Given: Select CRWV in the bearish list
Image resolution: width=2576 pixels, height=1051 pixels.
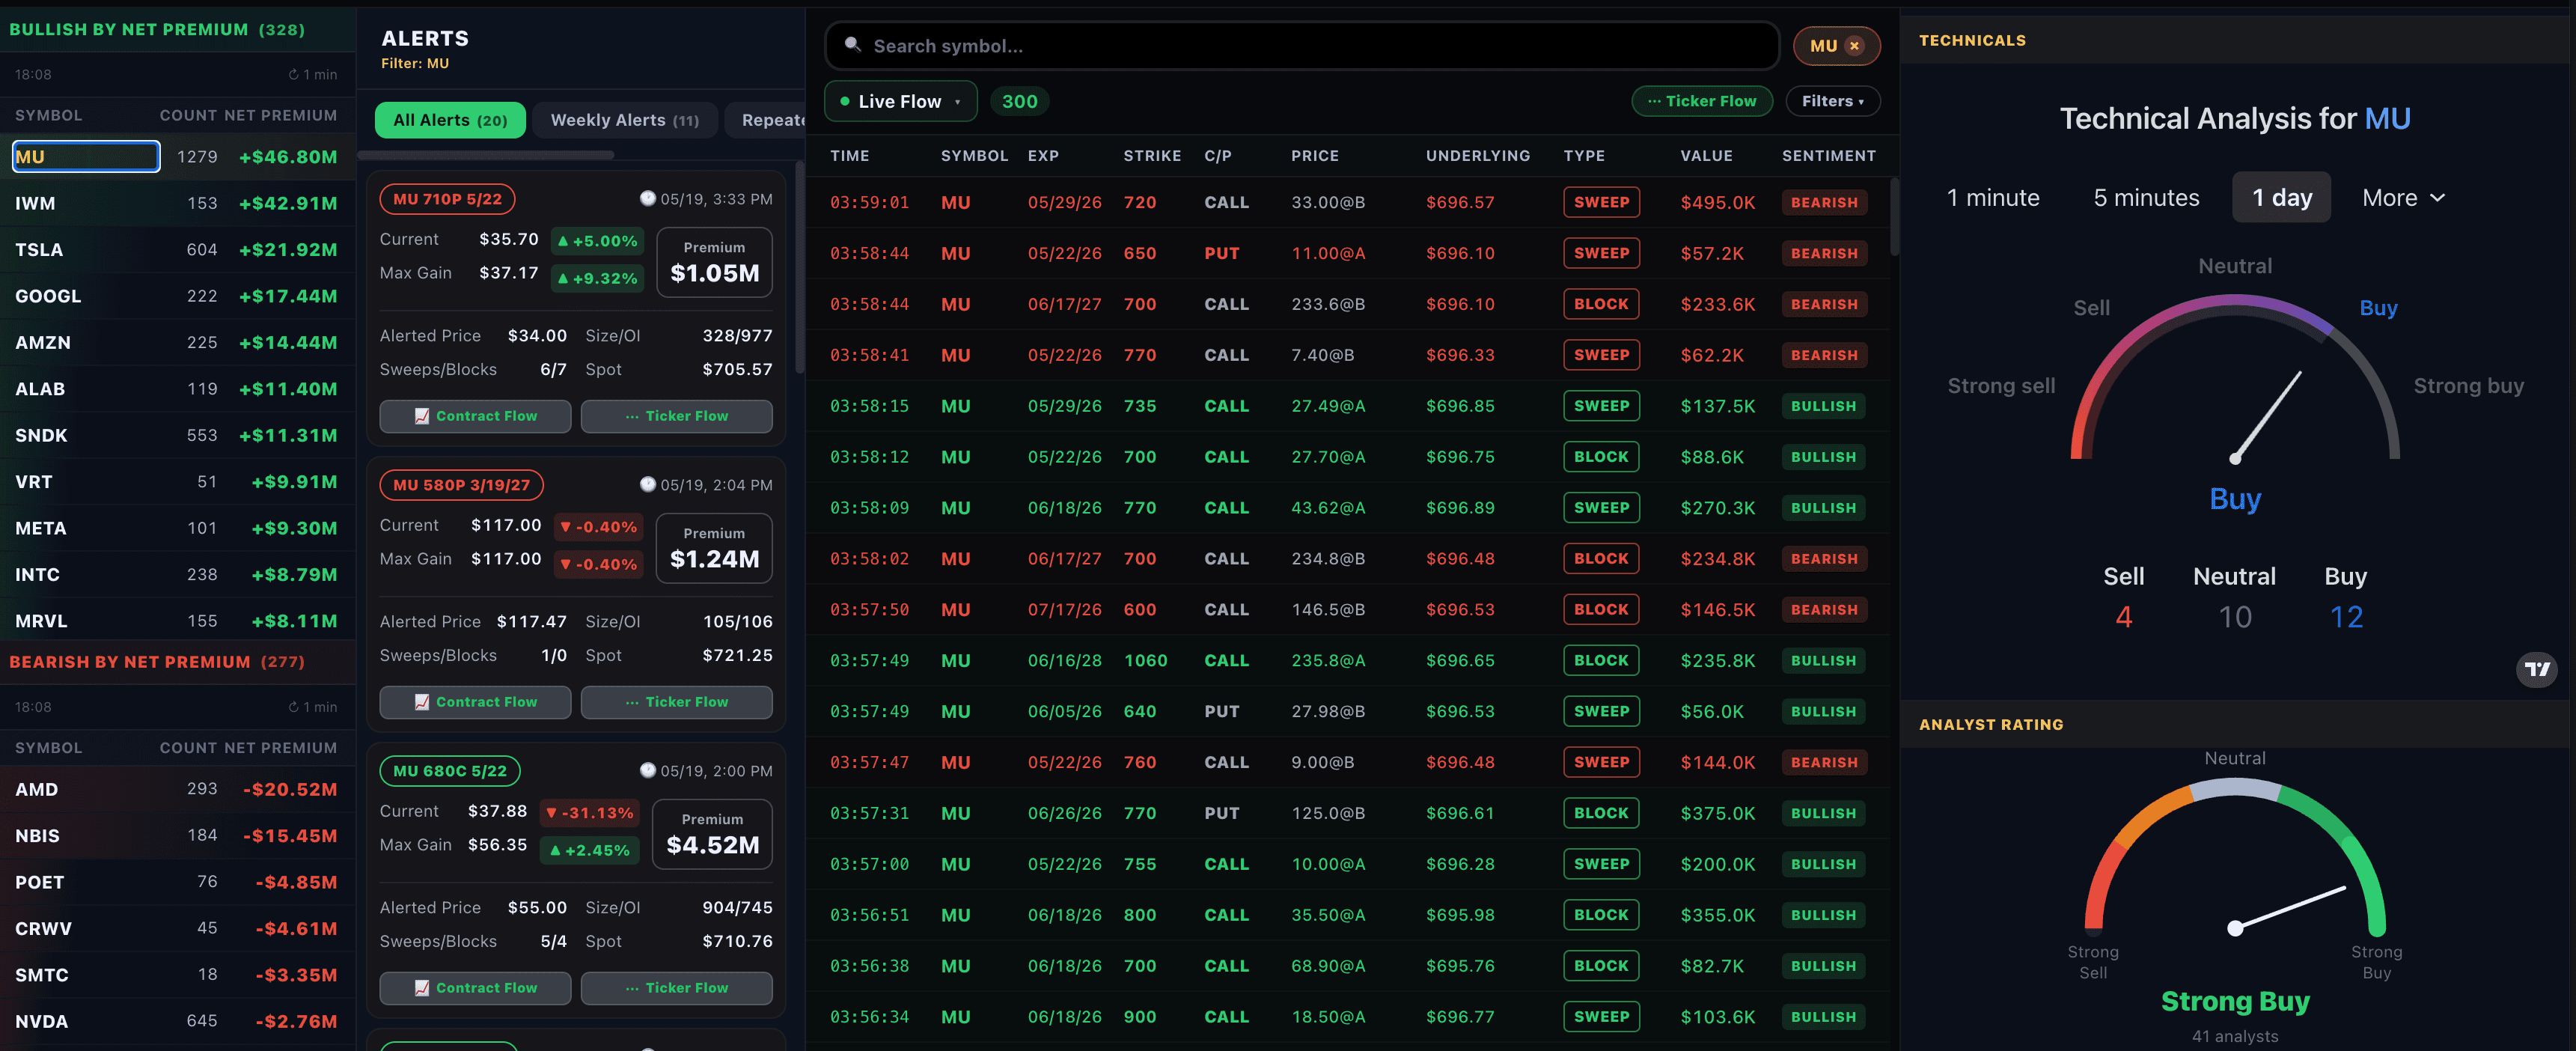Looking at the screenshot, I should tap(177, 928).
